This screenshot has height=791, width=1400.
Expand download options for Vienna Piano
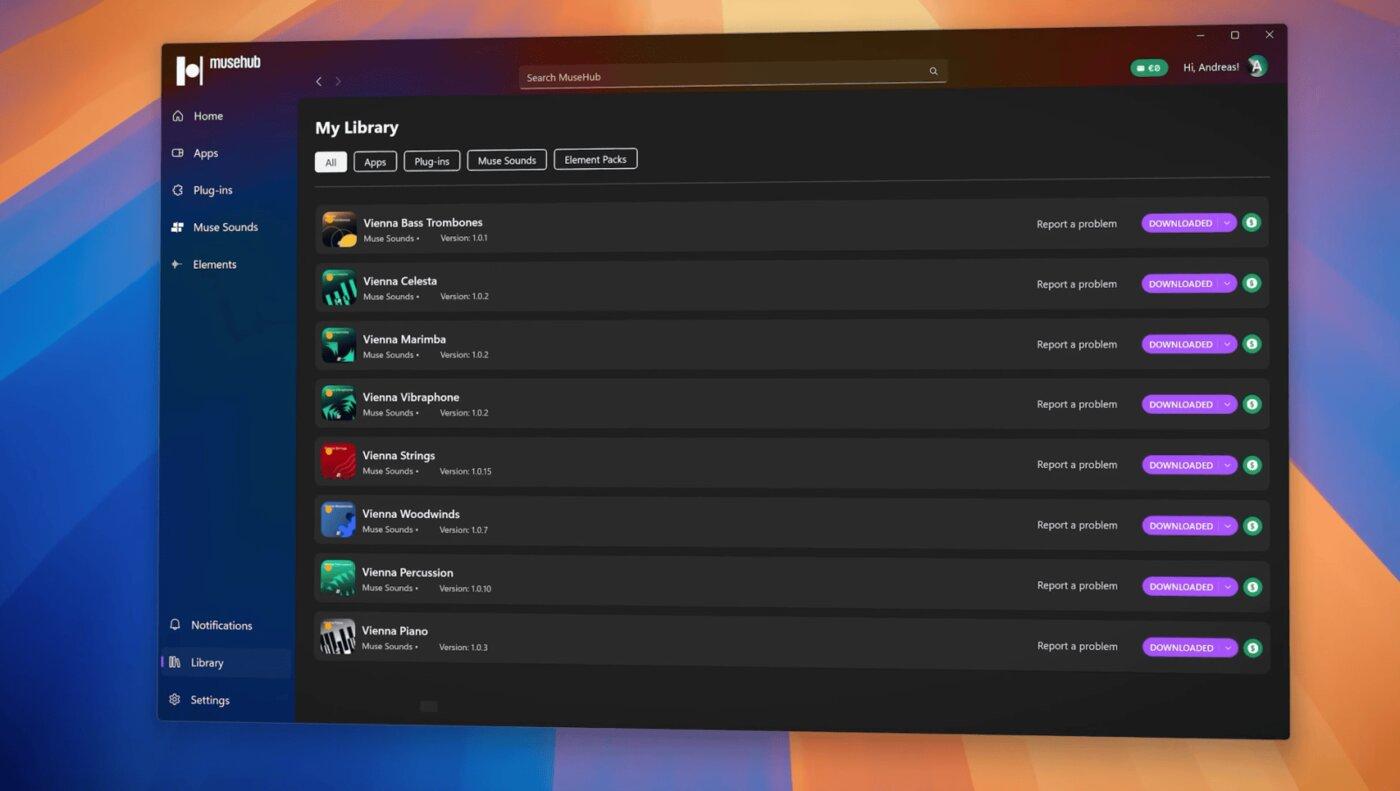point(1228,648)
